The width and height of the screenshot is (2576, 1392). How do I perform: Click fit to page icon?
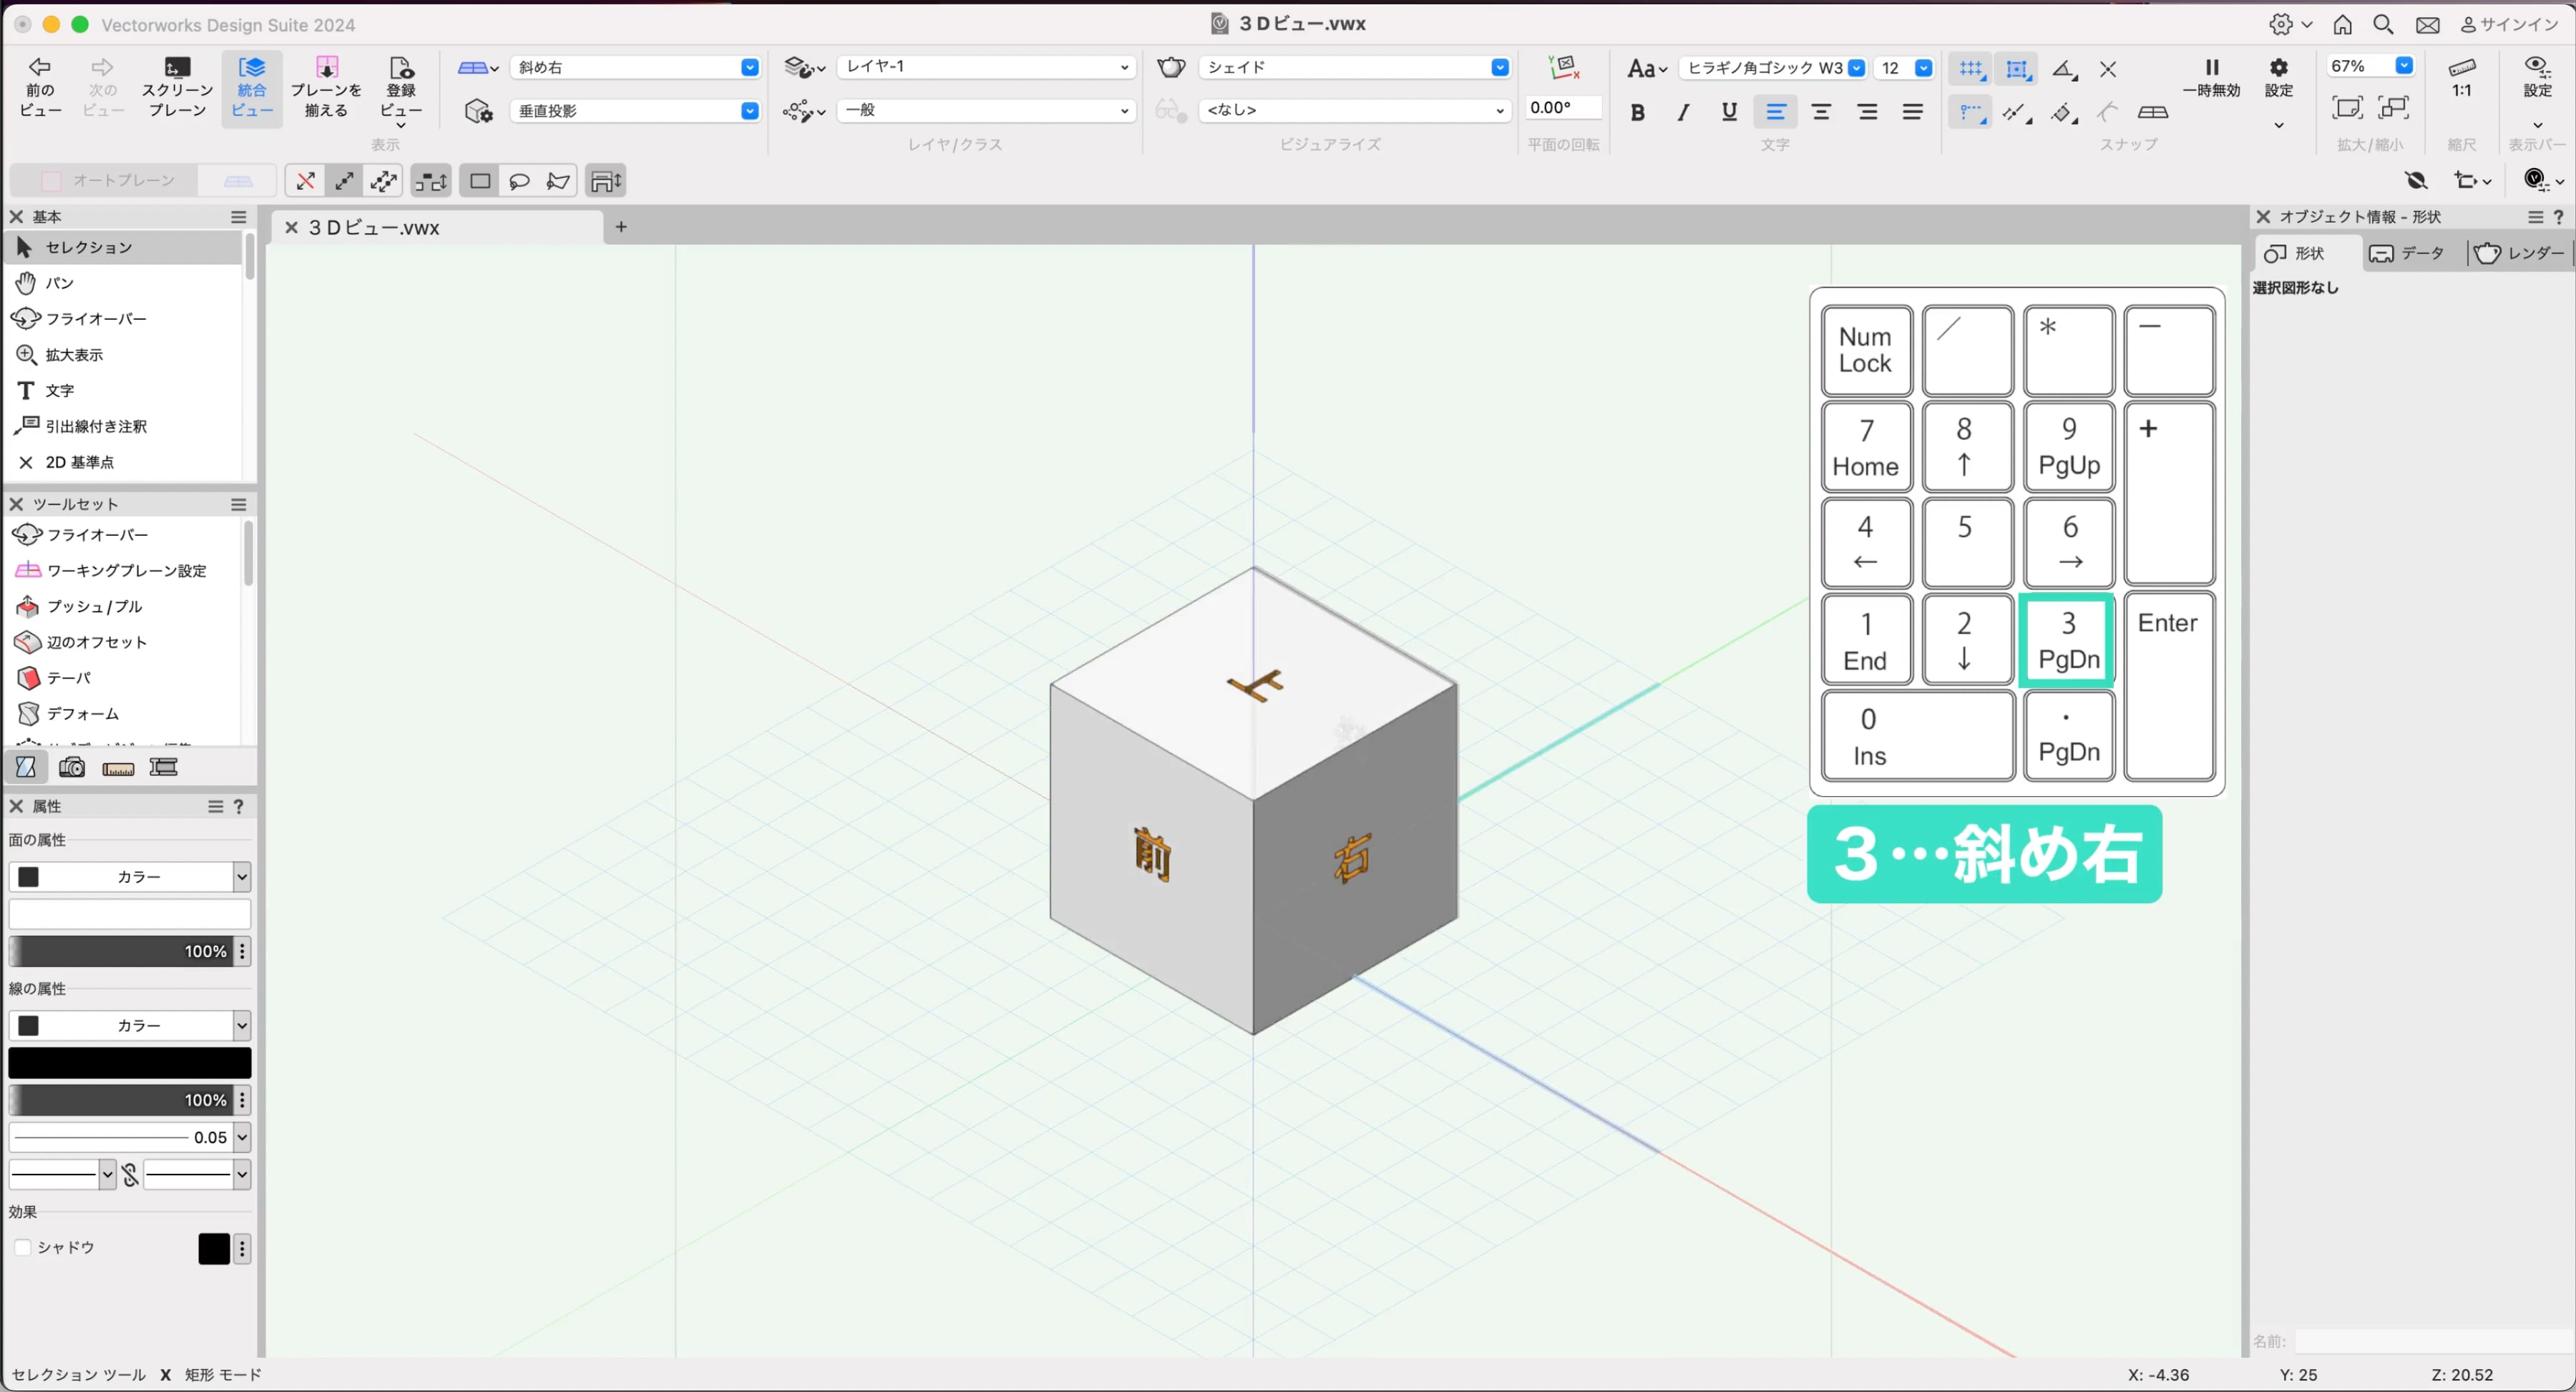coord(2347,107)
